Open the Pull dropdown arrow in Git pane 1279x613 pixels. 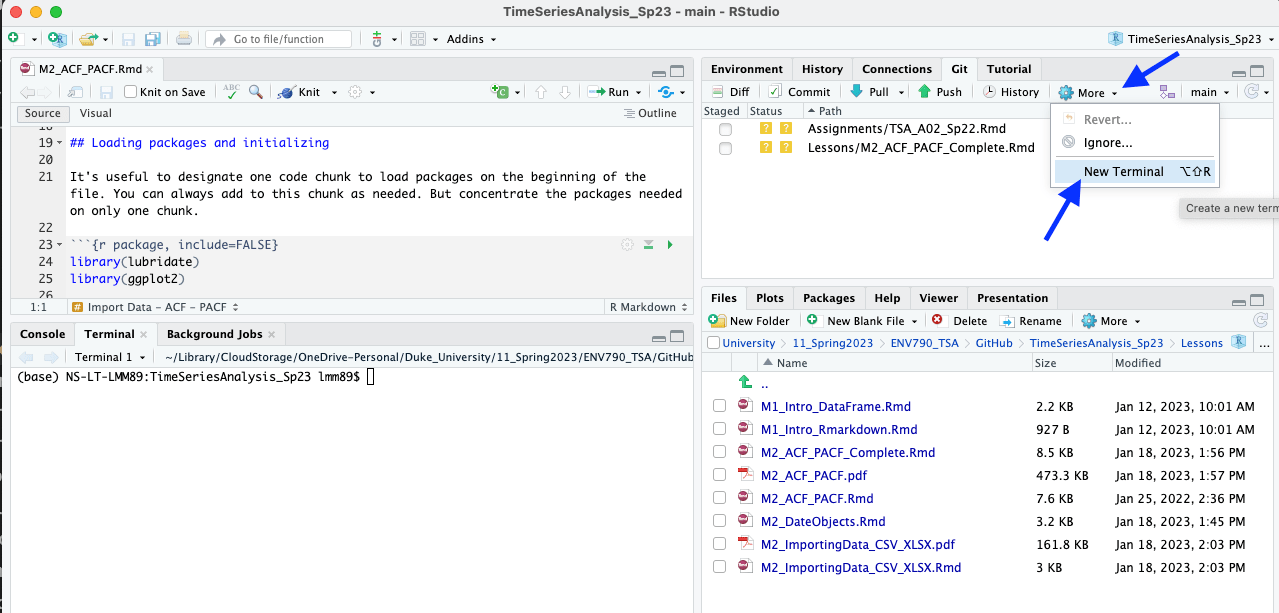click(901, 92)
